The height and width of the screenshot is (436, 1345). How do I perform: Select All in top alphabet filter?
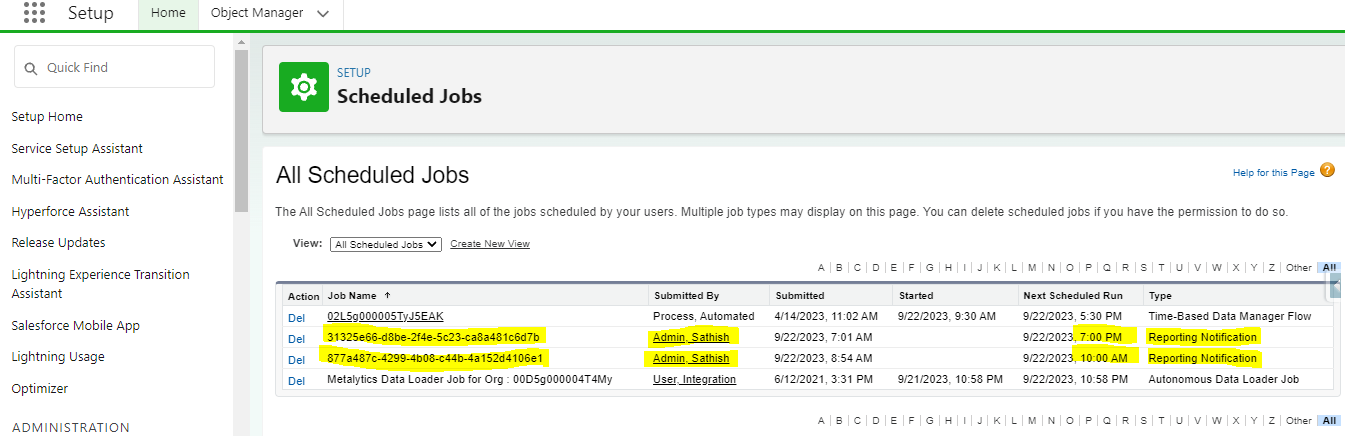(x=1329, y=267)
